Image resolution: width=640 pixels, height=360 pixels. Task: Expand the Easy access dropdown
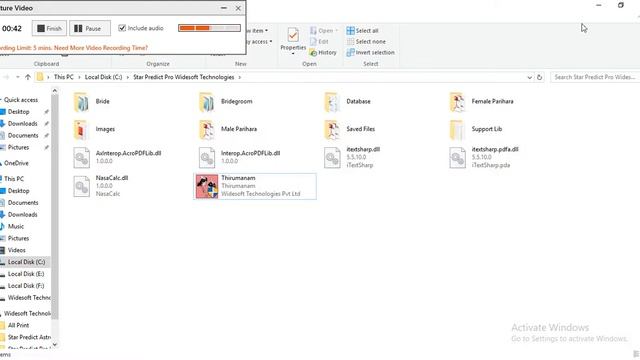point(271,42)
